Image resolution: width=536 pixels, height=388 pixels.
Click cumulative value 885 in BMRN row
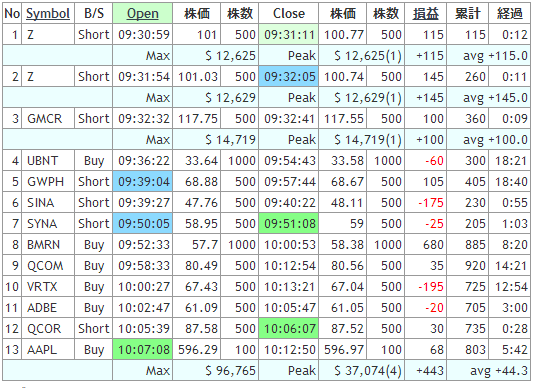point(468,245)
